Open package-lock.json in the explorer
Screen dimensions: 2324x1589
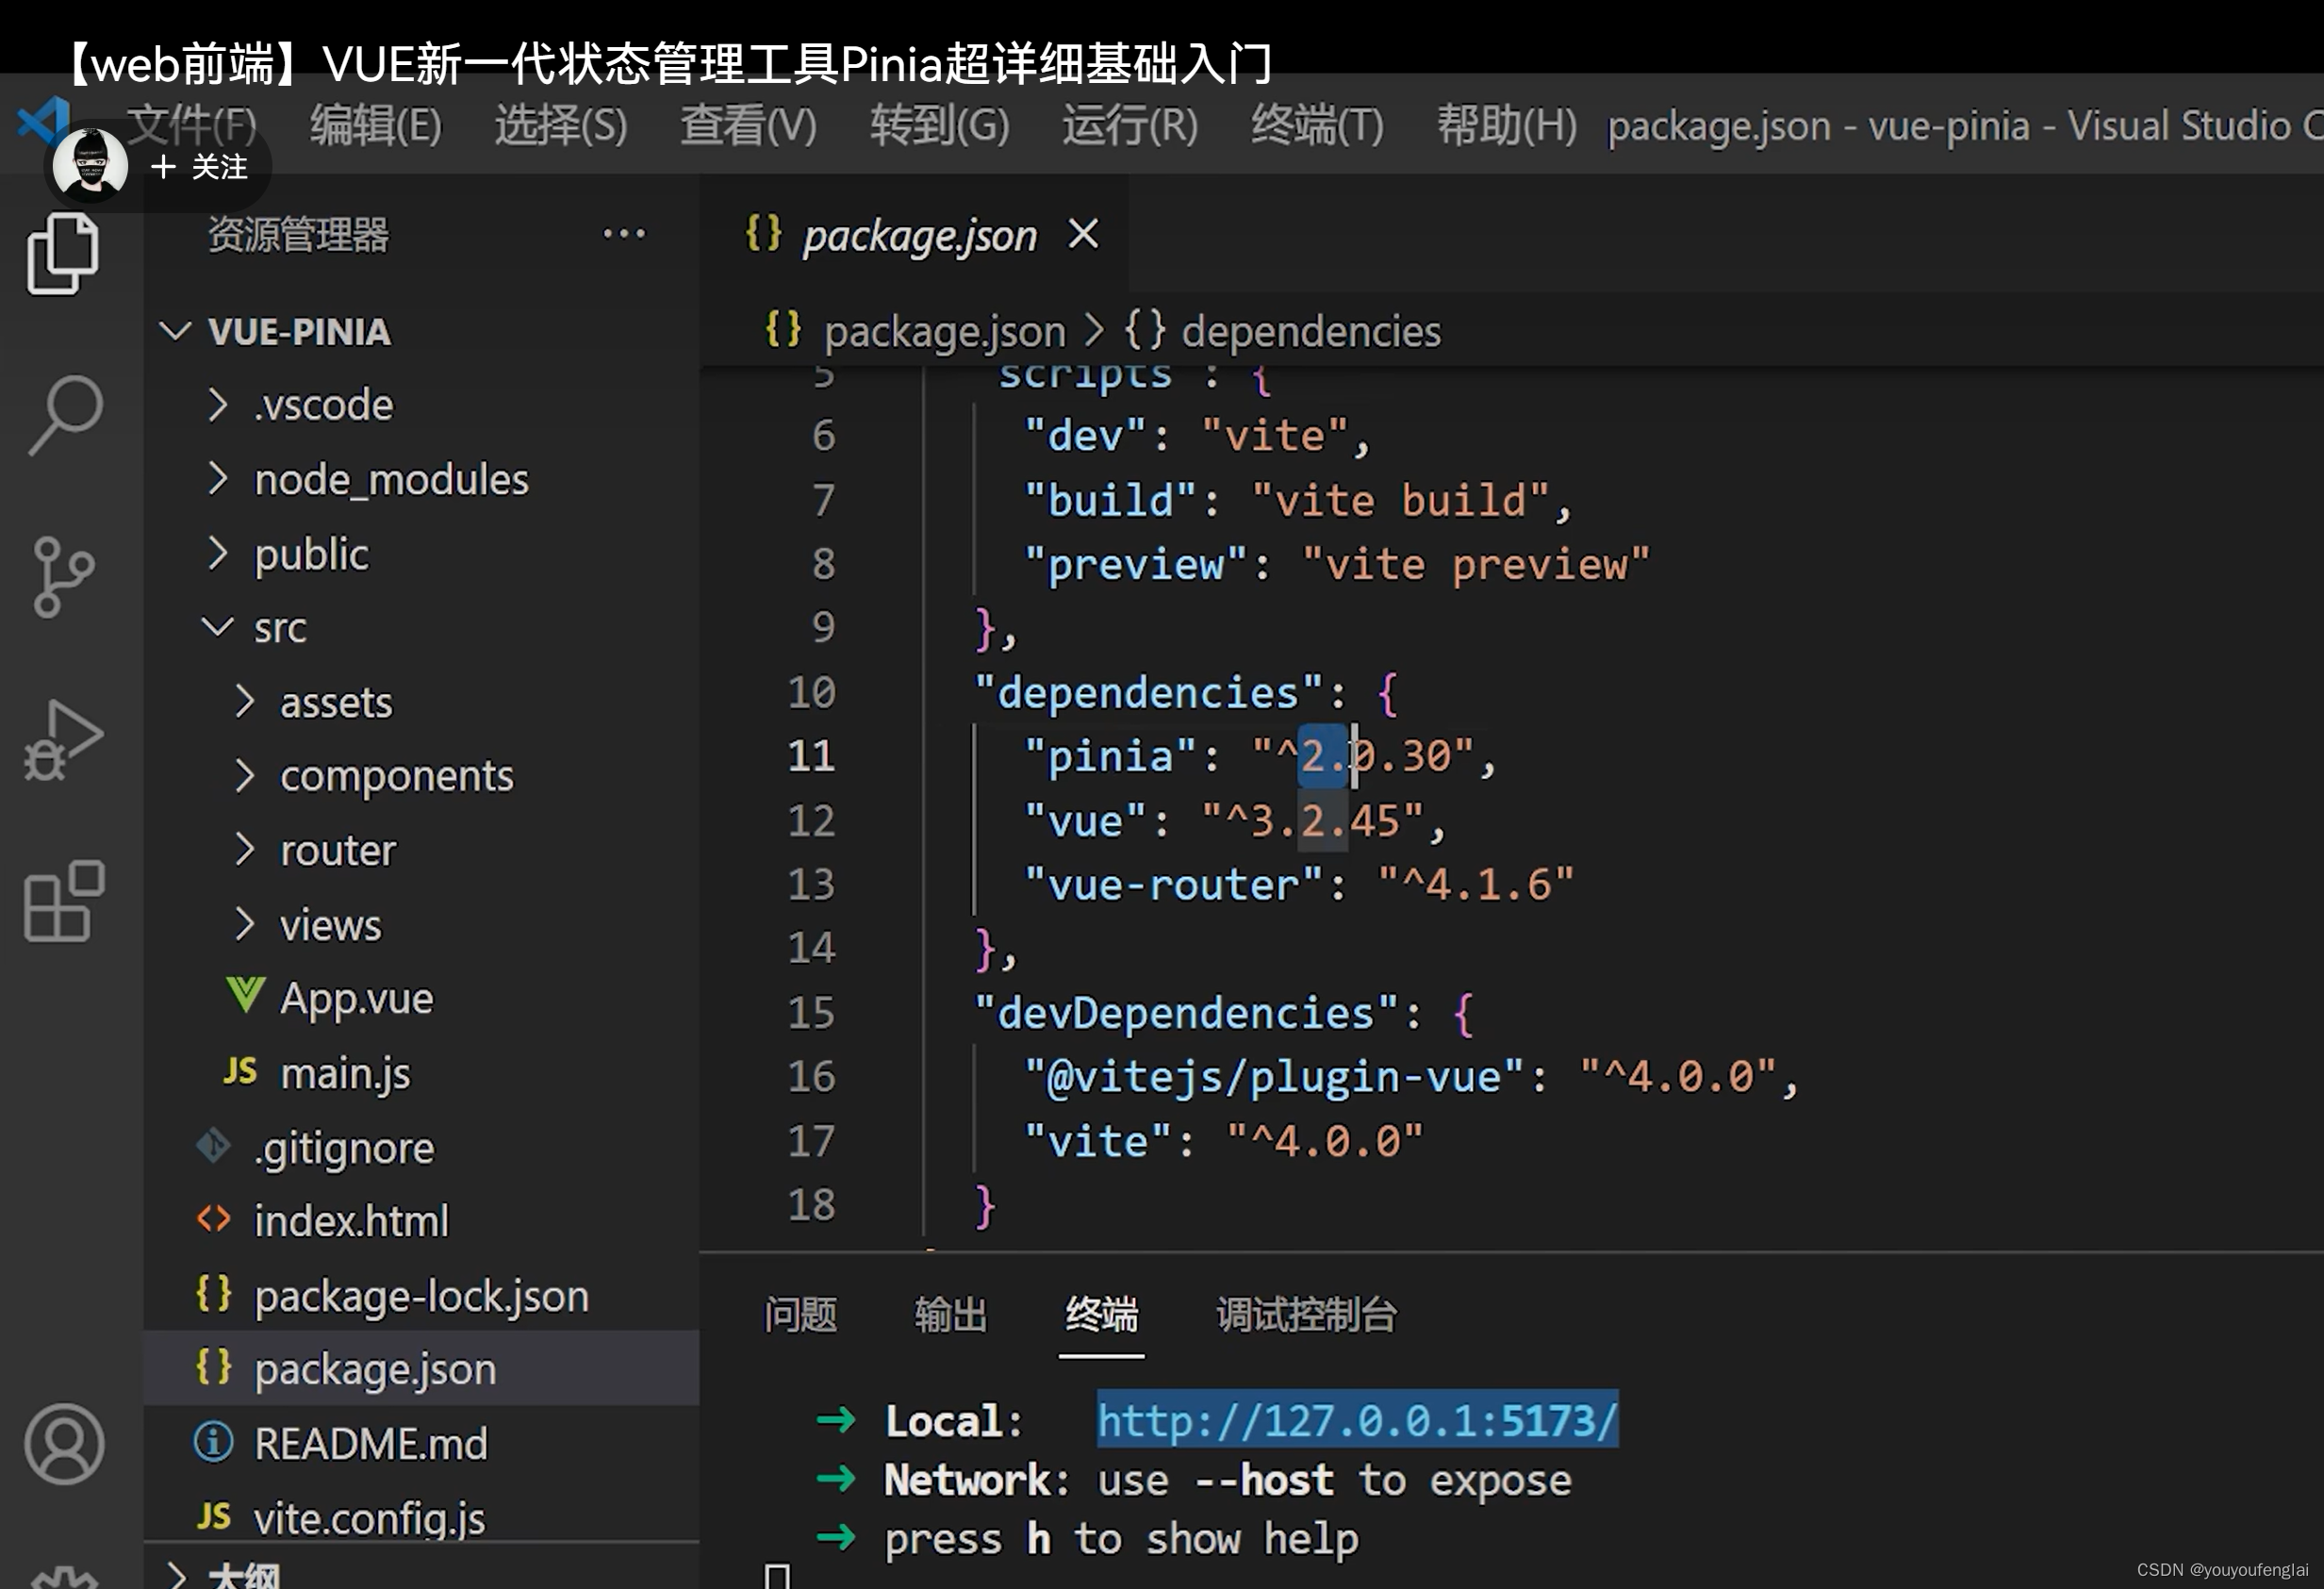coord(421,1295)
